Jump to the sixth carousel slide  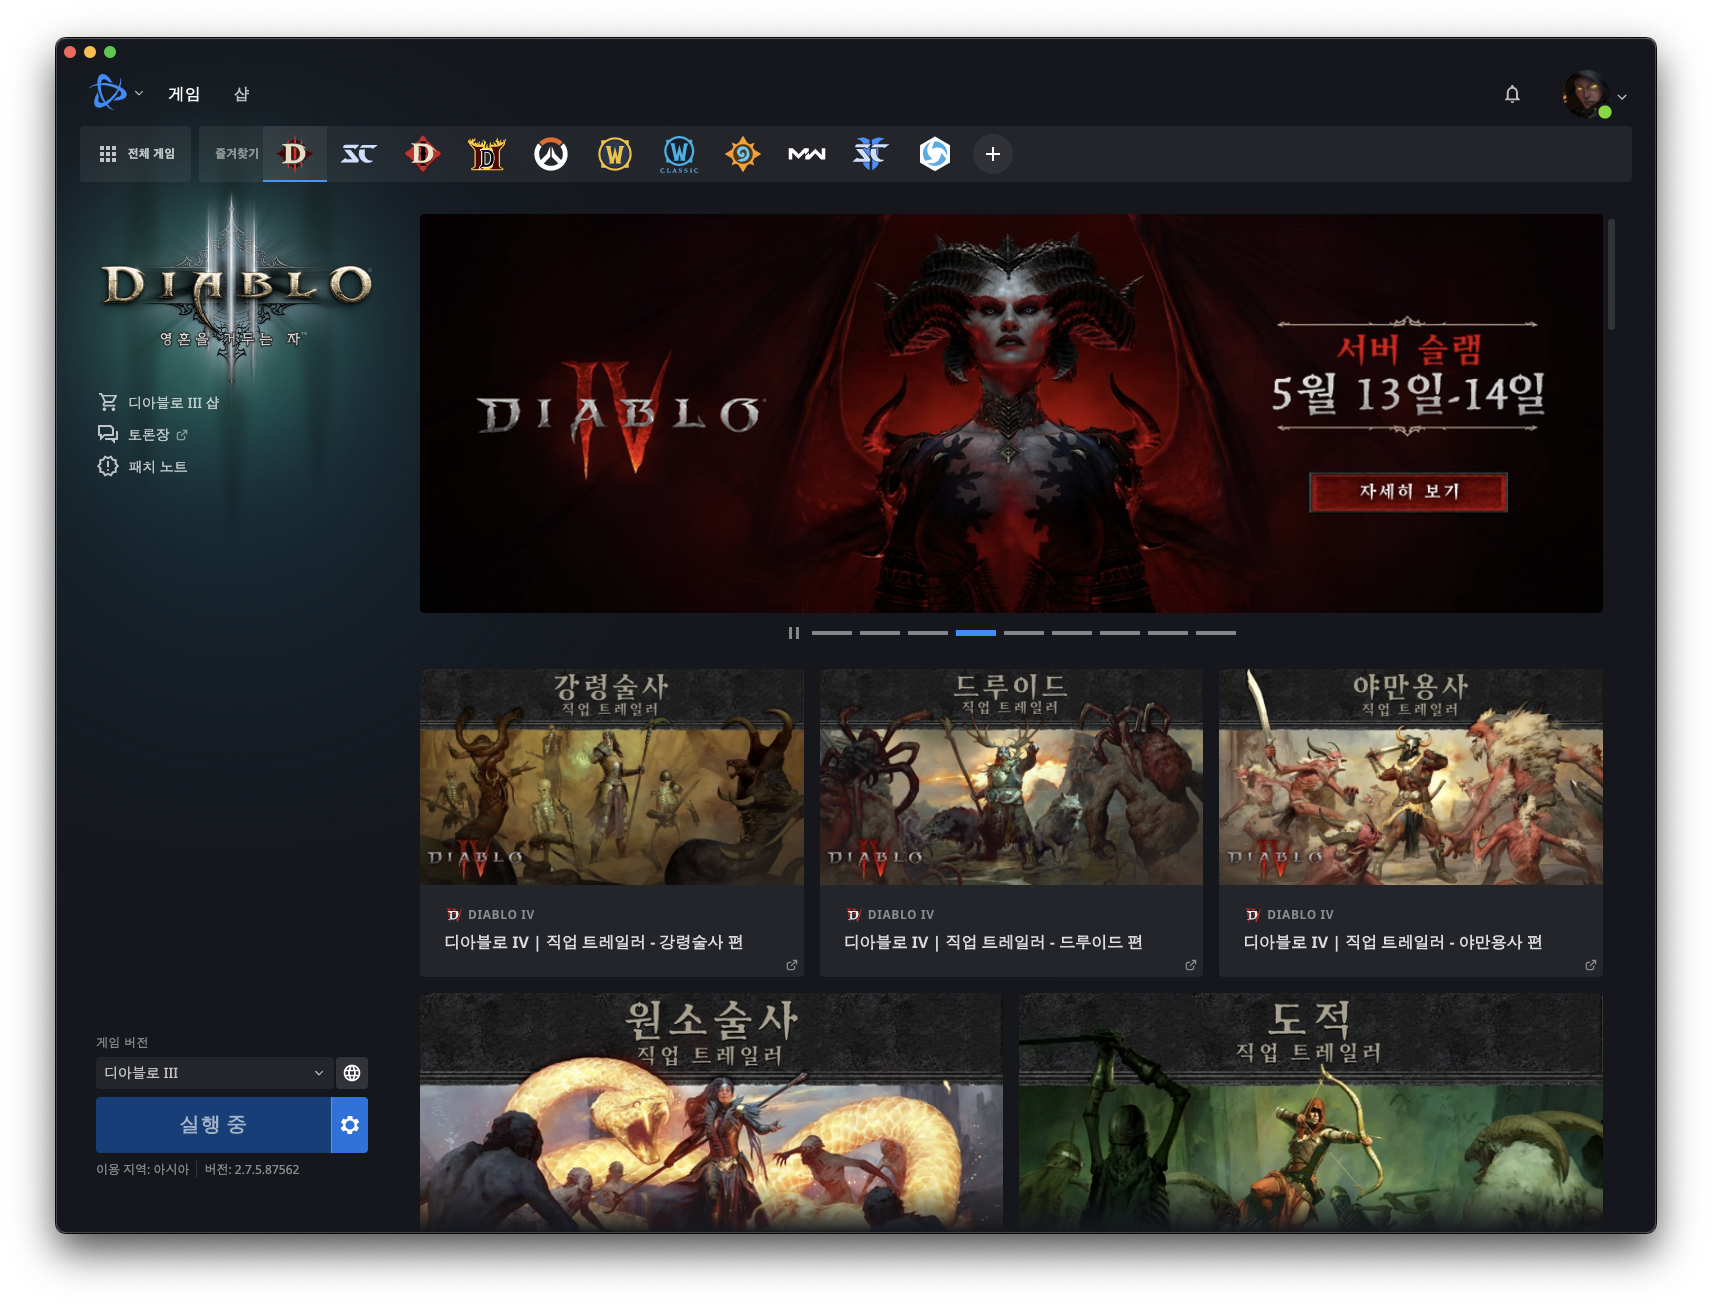(x=1072, y=633)
